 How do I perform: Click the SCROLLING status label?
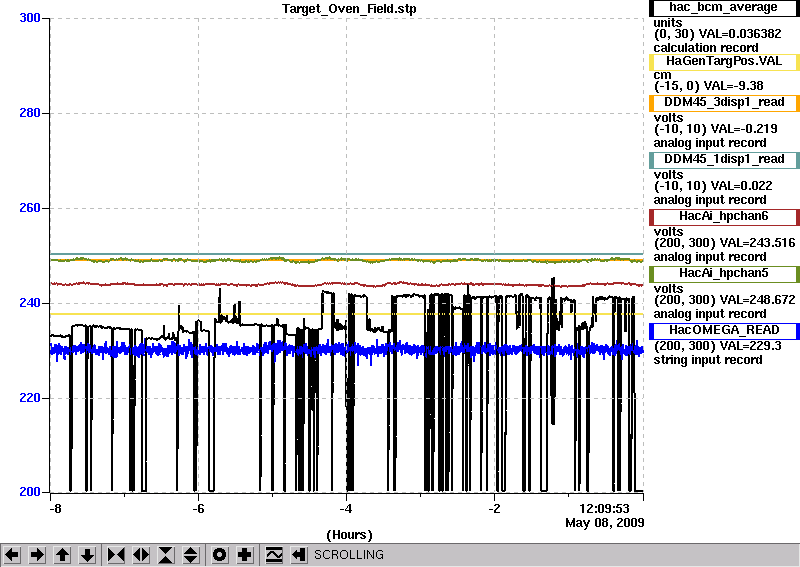point(348,555)
